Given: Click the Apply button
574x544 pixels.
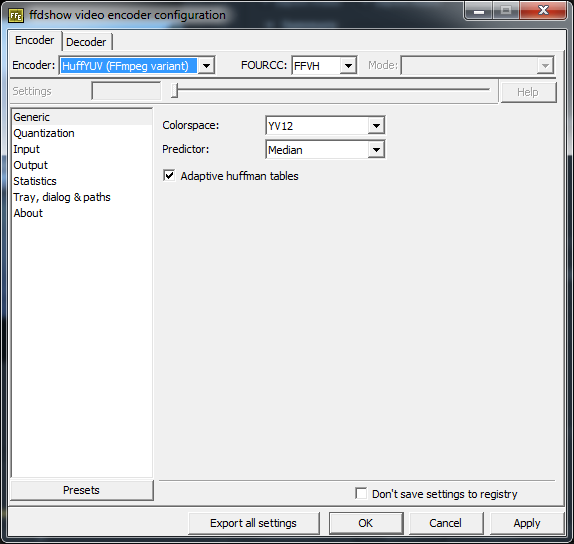Looking at the screenshot, I should click(527, 523).
